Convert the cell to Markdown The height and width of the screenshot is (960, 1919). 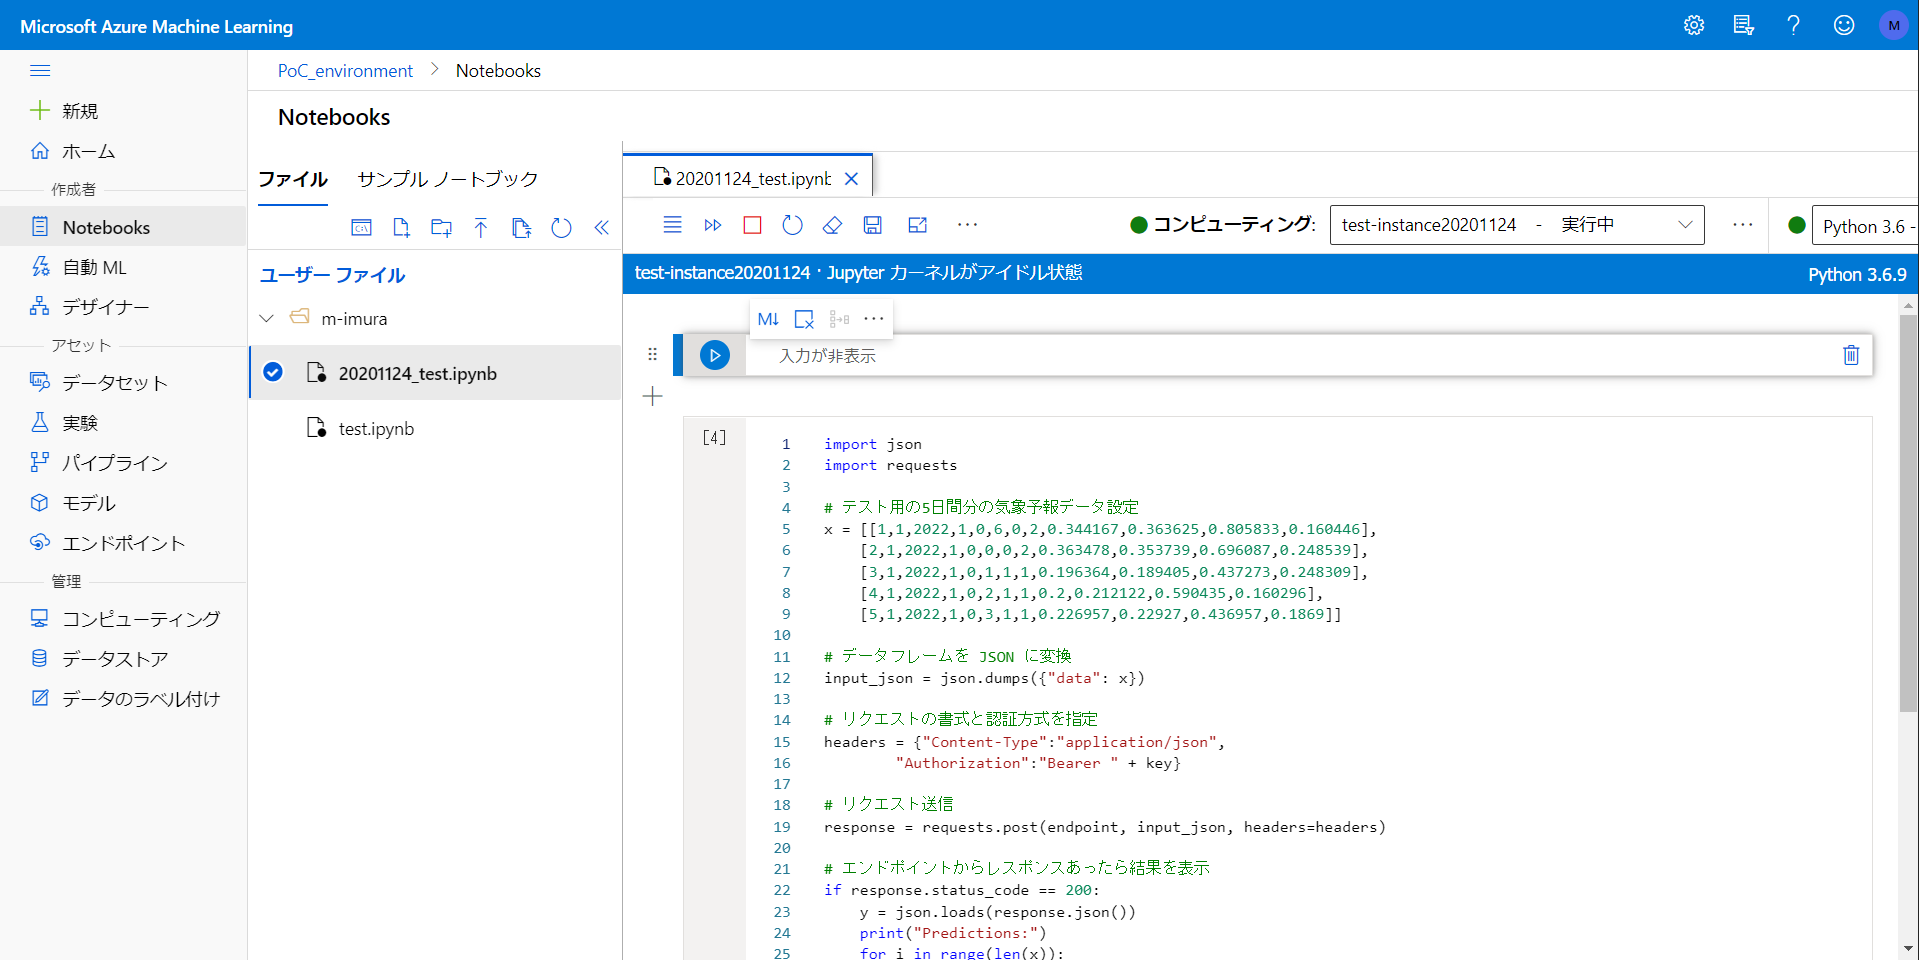click(767, 318)
